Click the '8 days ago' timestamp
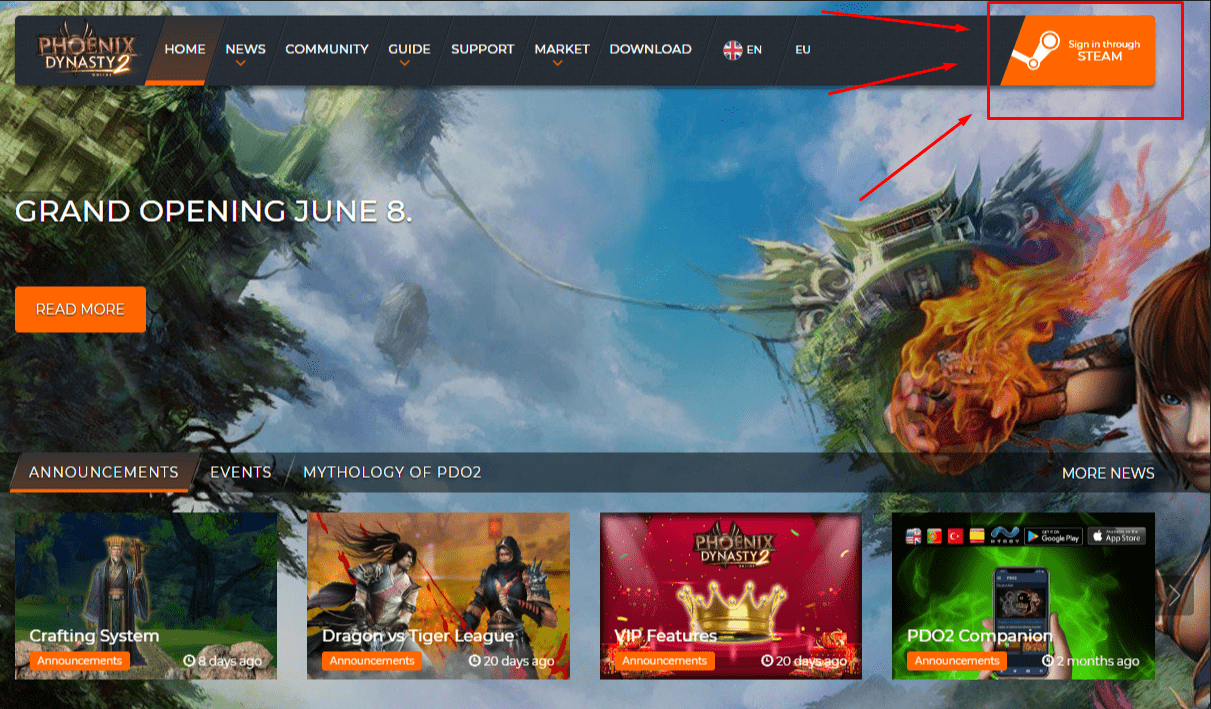Image resolution: width=1211 pixels, height=709 pixels. (230, 661)
